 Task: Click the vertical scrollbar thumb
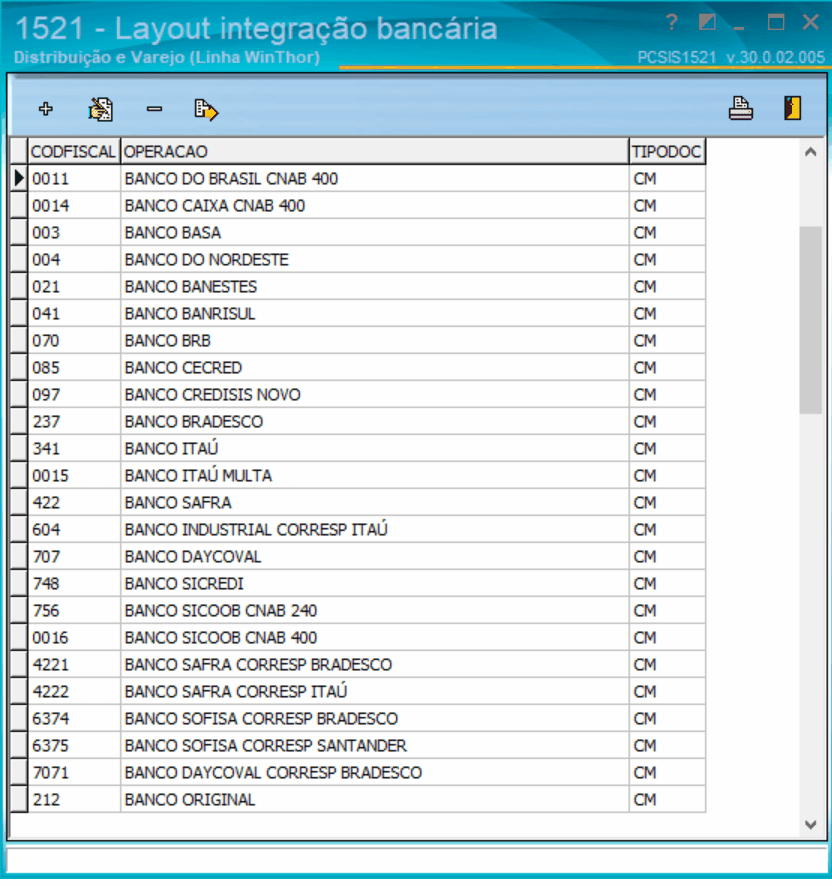(x=811, y=320)
